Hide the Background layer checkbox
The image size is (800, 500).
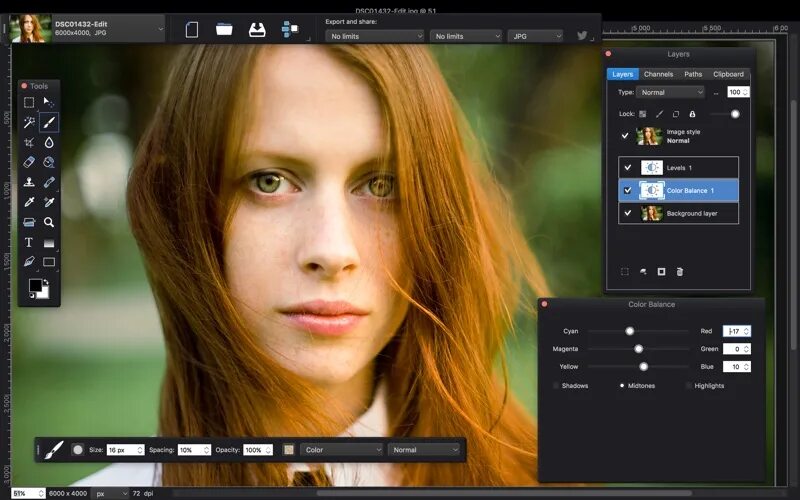pyautogui.click(x=628, y=213)
